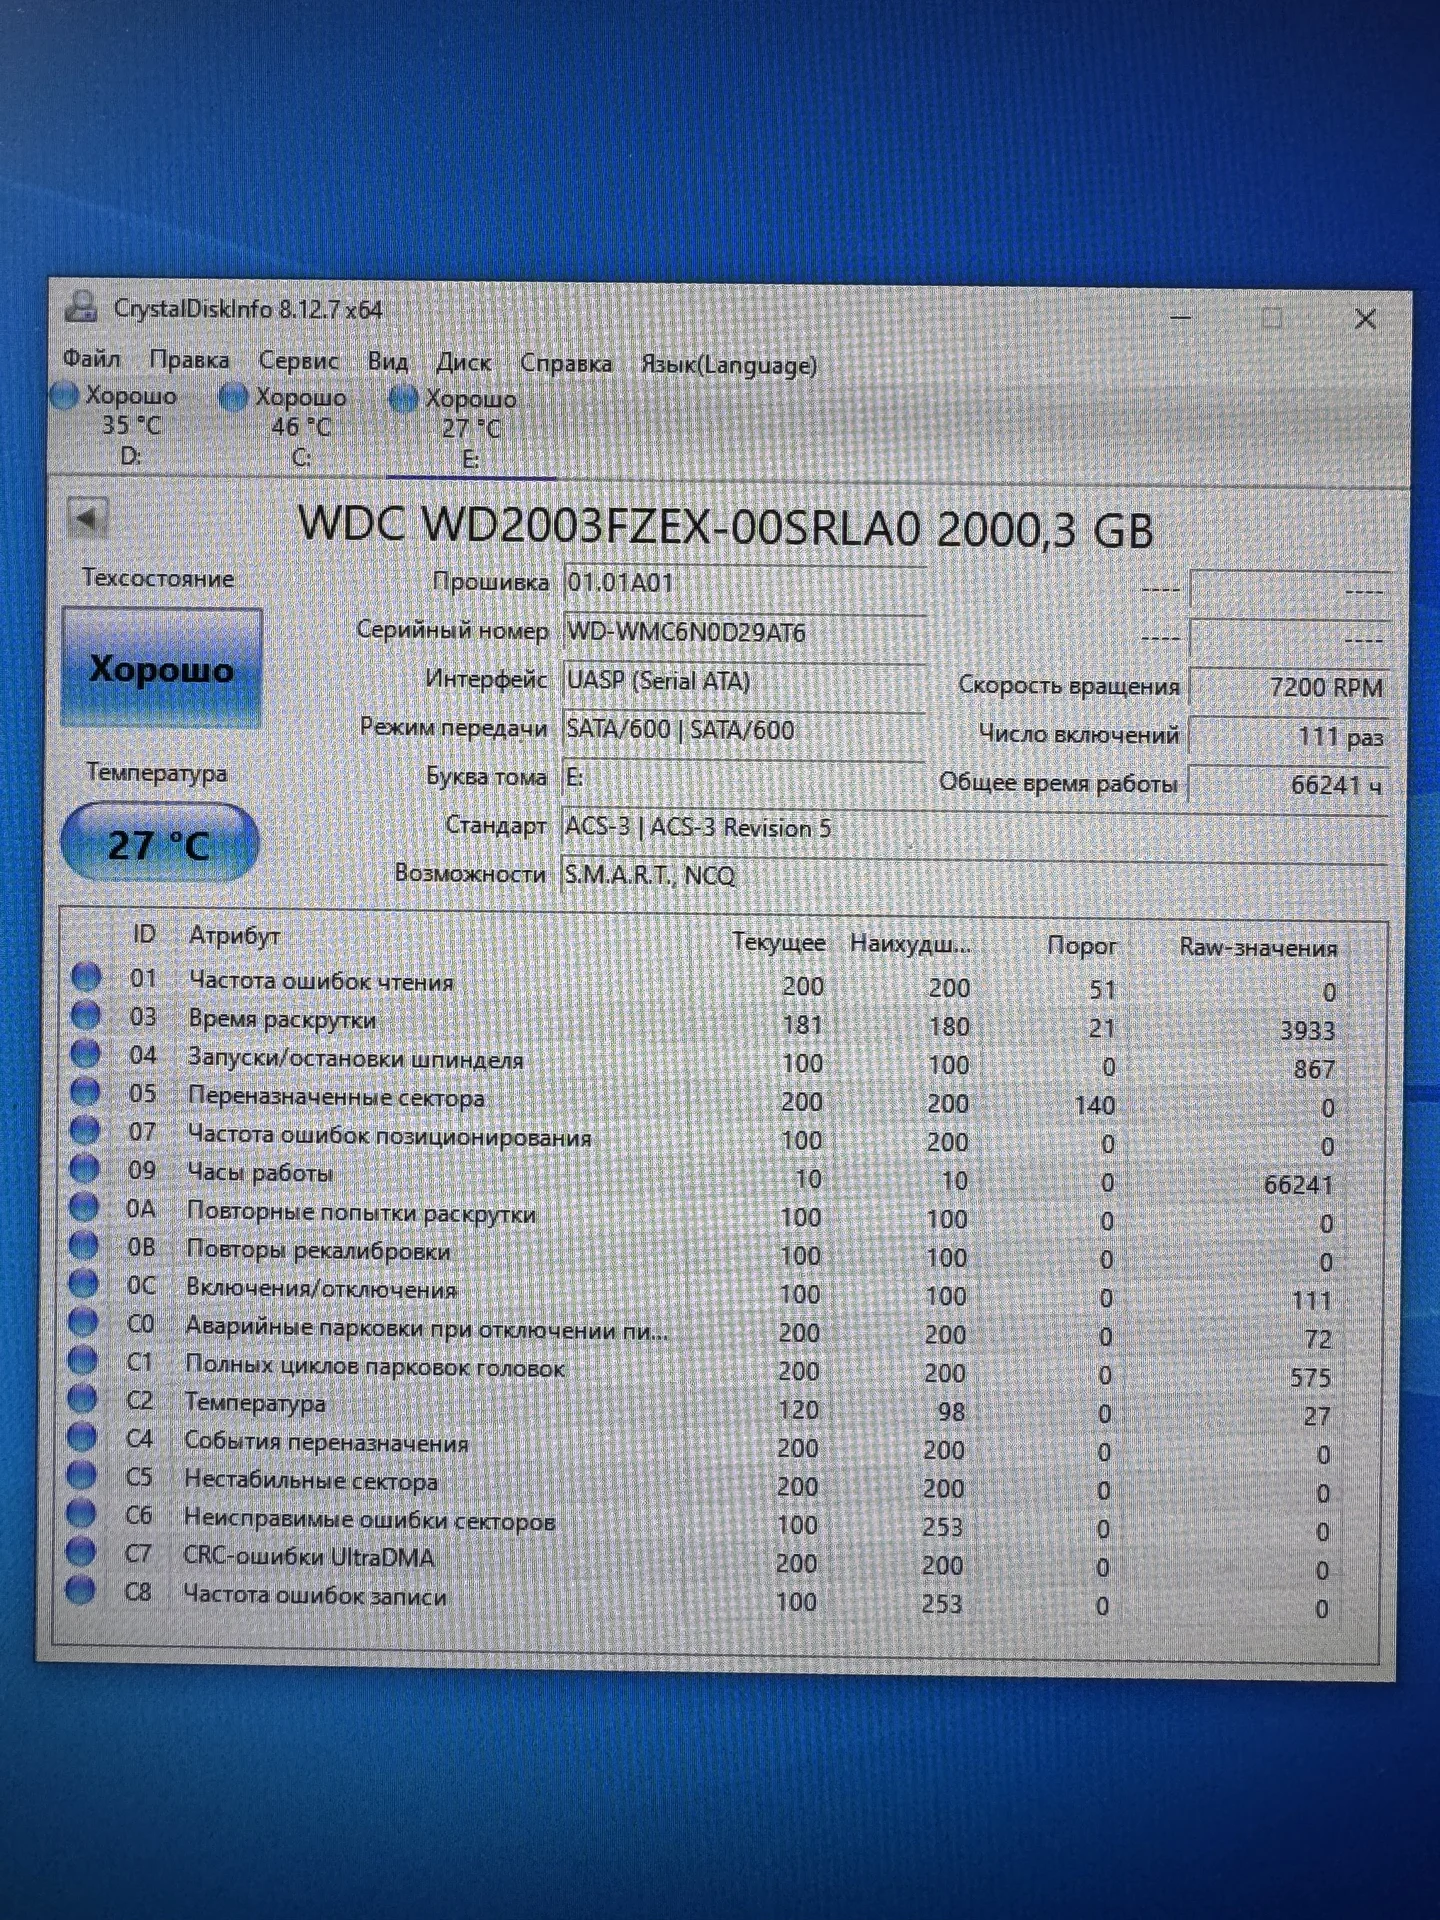
Task: Click status icon for attribute 0A
Action: (84, 1207)
